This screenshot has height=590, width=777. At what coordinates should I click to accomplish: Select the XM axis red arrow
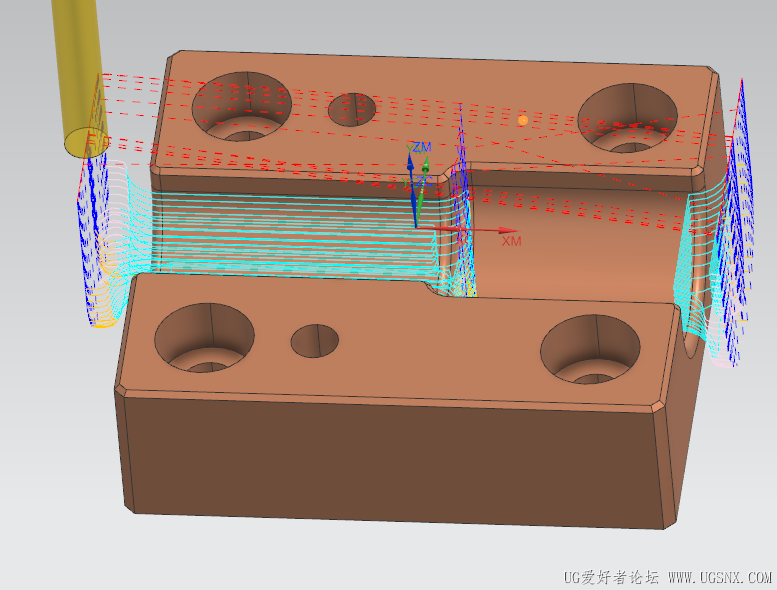467,229
